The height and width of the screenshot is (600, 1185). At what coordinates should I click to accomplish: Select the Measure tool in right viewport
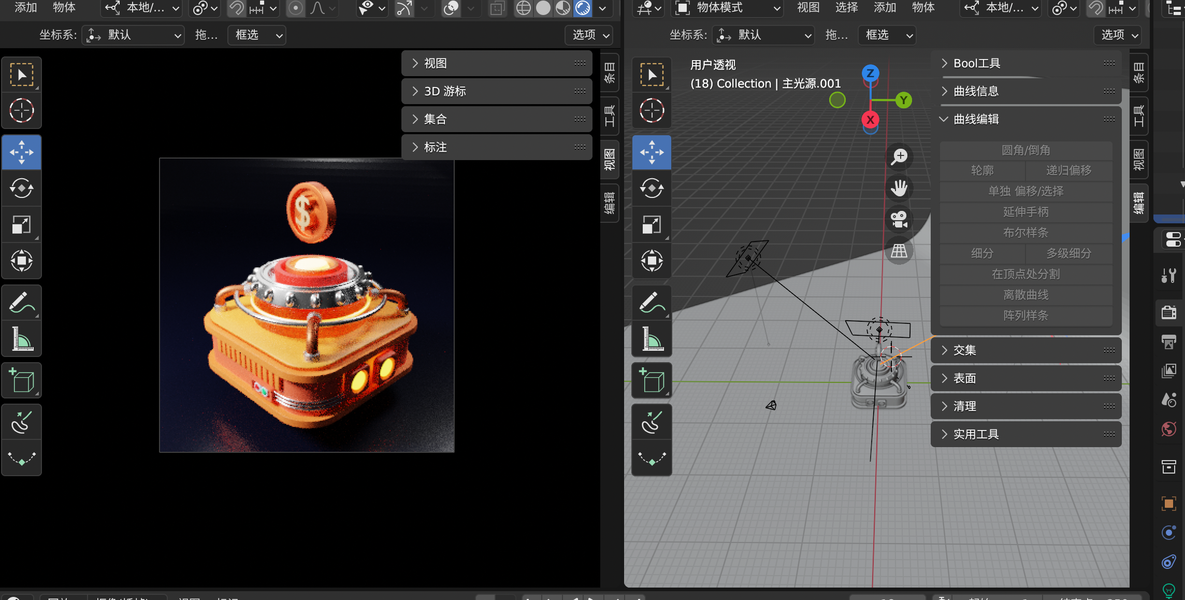(651, 339)
